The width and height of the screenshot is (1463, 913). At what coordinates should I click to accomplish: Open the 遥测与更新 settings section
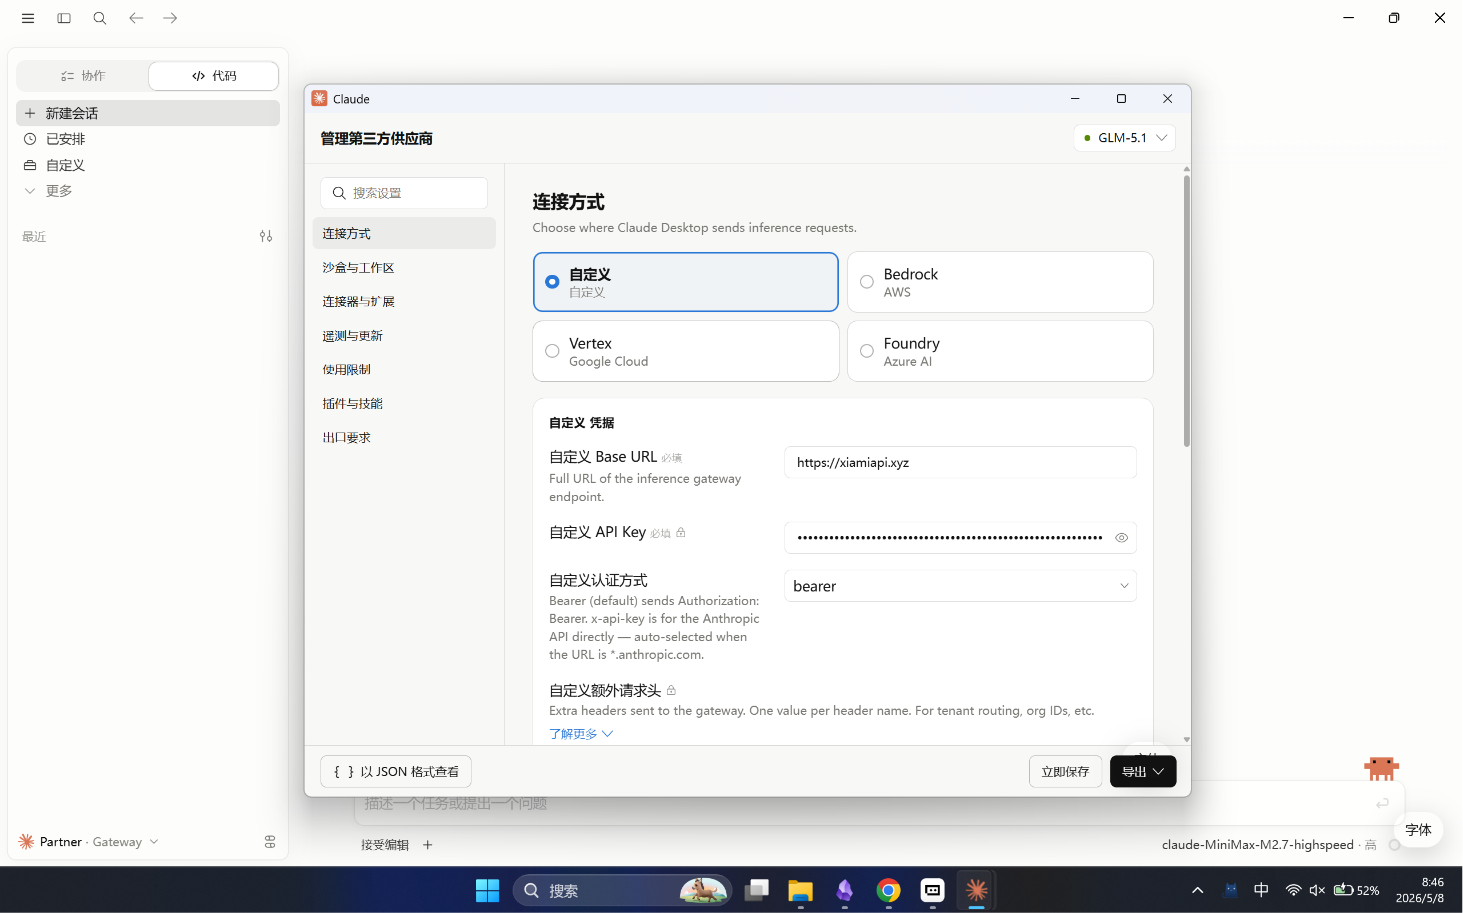tap(404, 336)
